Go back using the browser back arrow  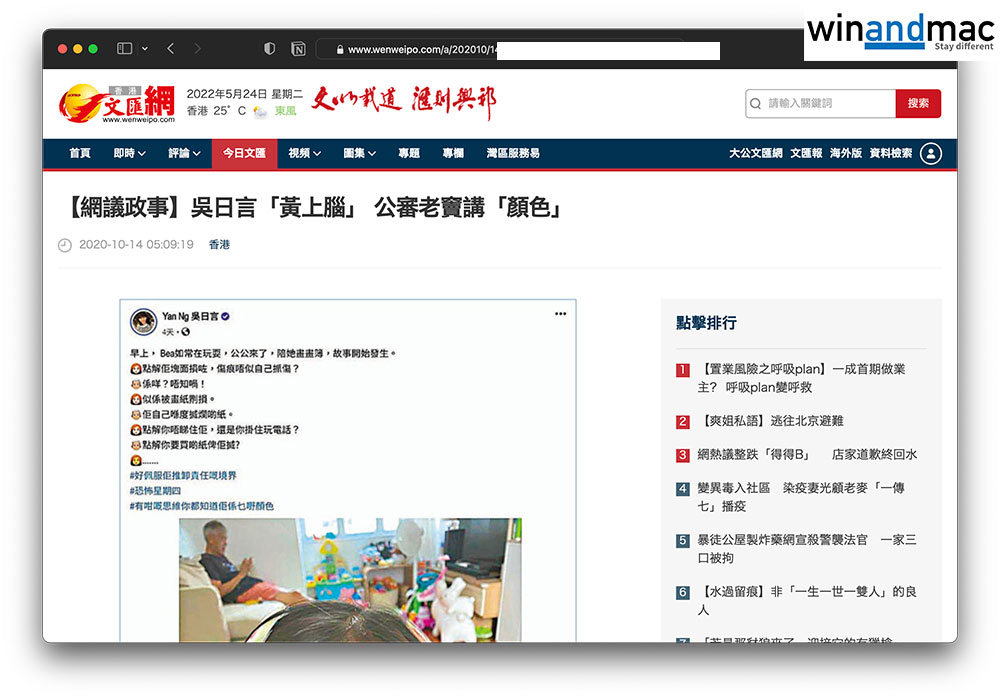point(171,48)
